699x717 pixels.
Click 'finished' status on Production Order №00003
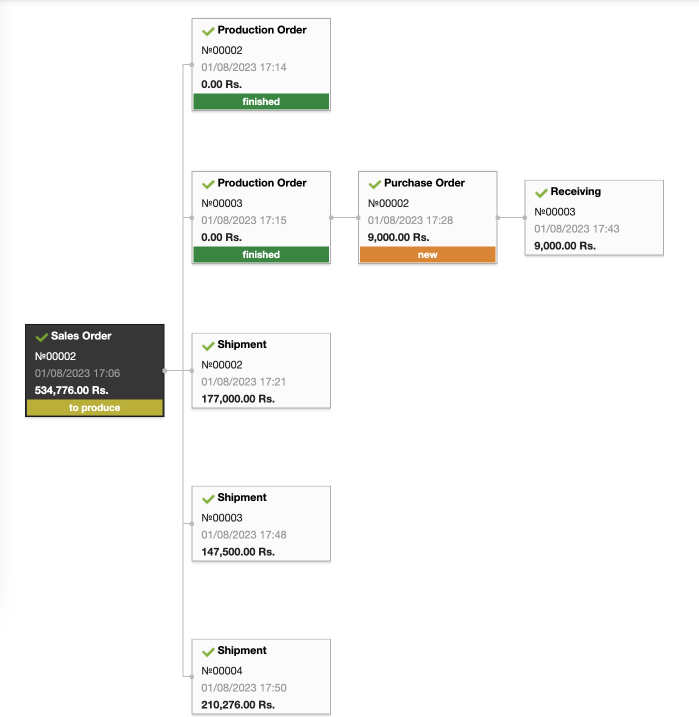point(261,255)
